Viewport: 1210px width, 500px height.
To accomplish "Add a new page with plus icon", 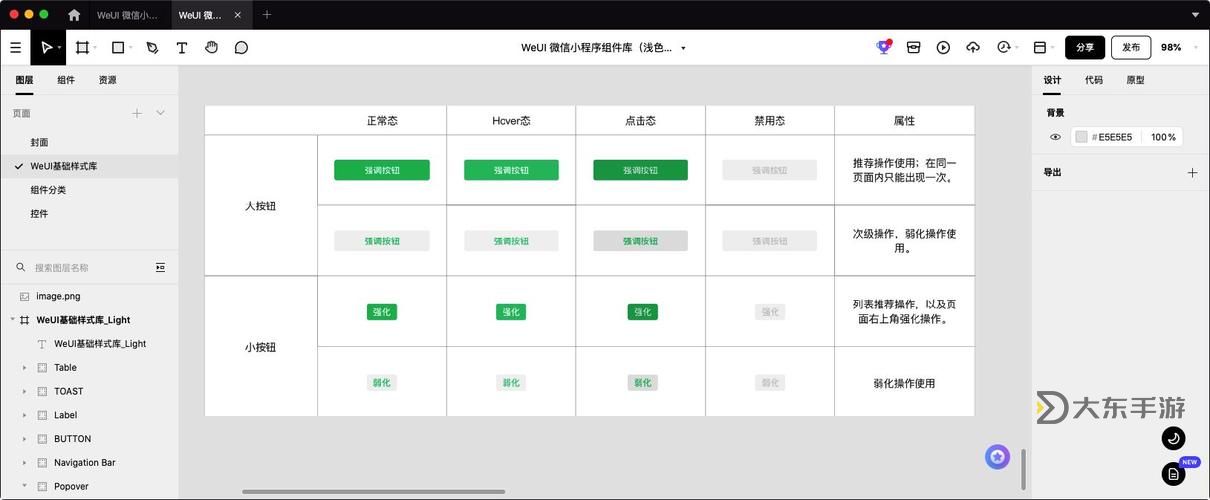I will coord(137,113).
